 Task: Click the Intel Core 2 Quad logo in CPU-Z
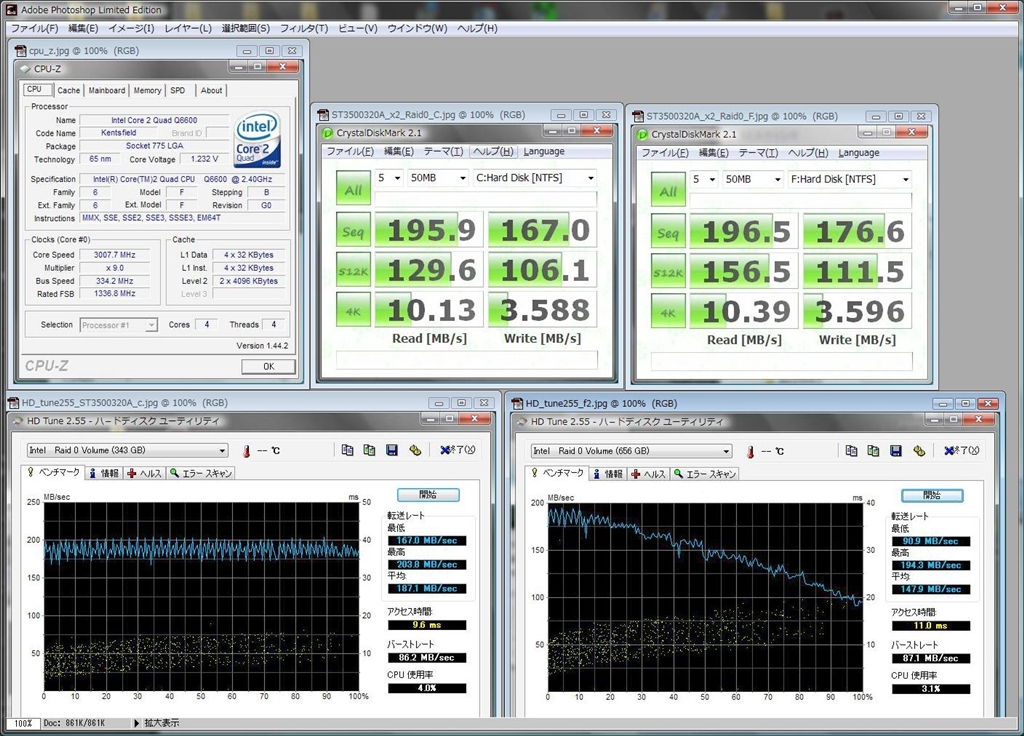pos(257,140)
